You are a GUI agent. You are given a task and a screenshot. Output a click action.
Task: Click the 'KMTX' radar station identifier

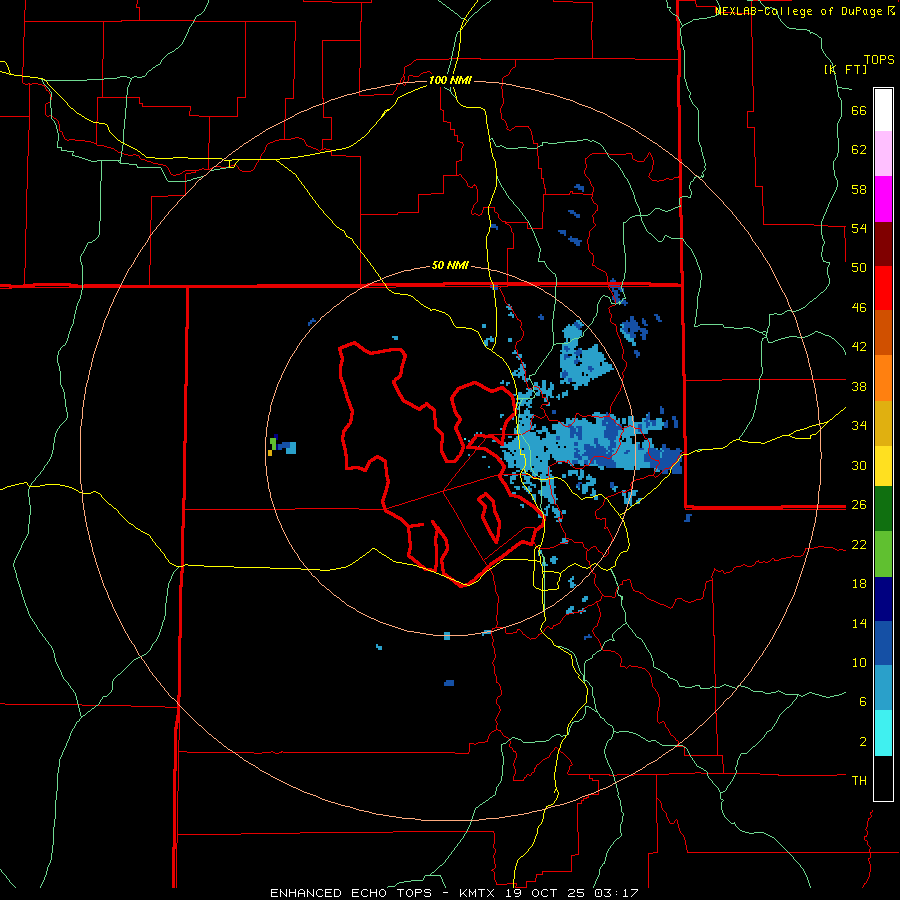tap(476, 893)
